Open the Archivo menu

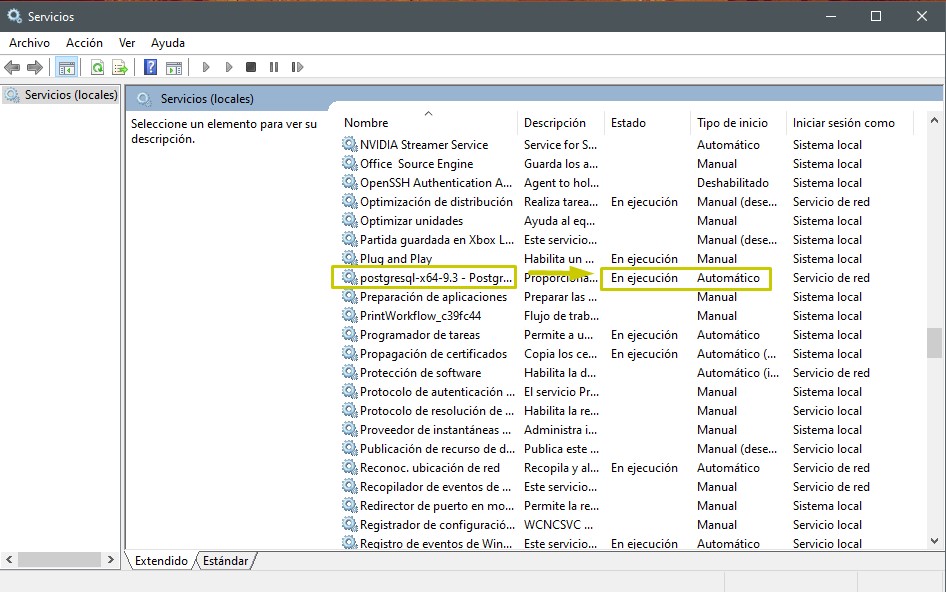click(x=29, y=43)
